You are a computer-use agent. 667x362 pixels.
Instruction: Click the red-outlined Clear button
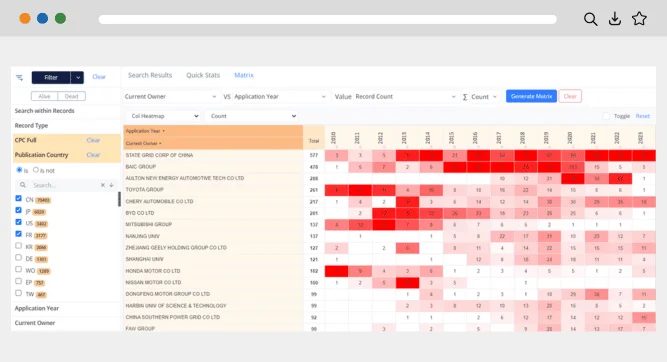[570, 96]
